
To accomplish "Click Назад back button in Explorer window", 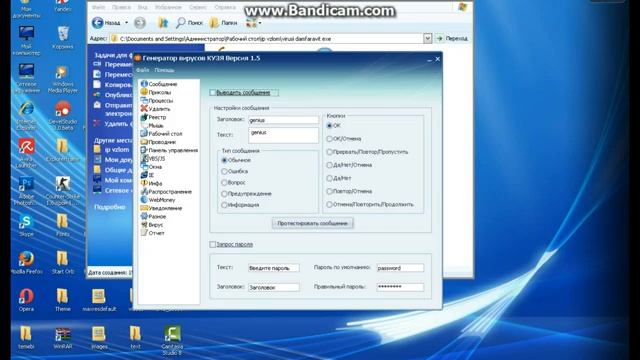I will click(x=106, y=23).
